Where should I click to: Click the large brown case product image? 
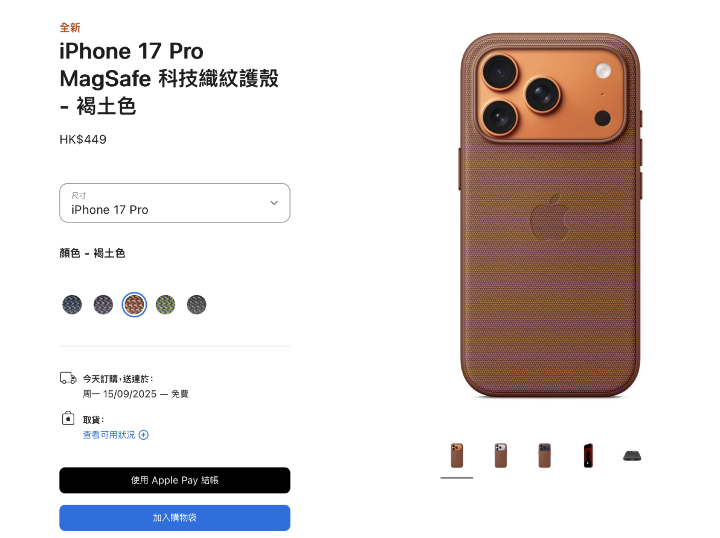click(550, 215)
